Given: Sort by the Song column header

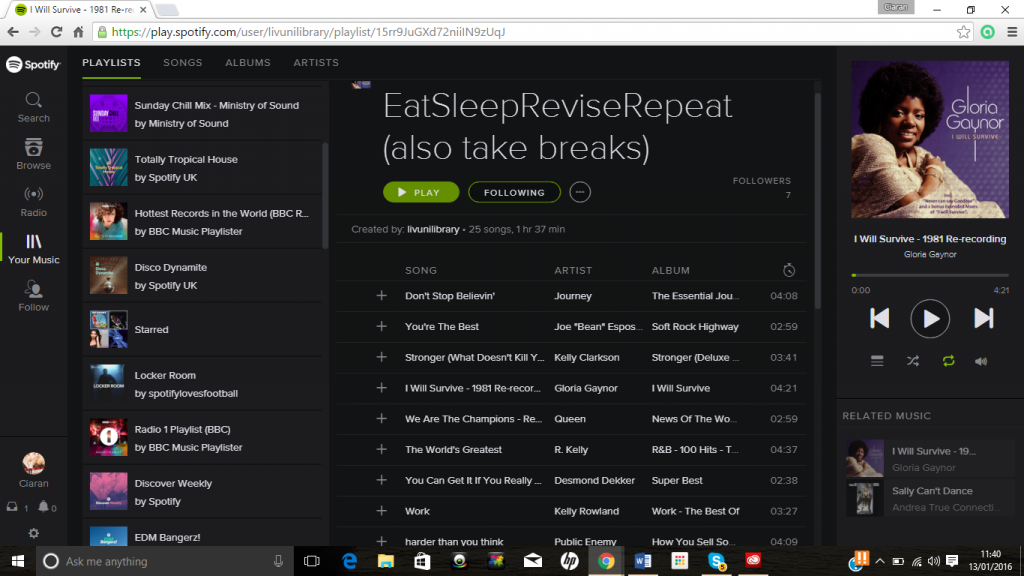Looking at the screenshot, I should 421,270.
